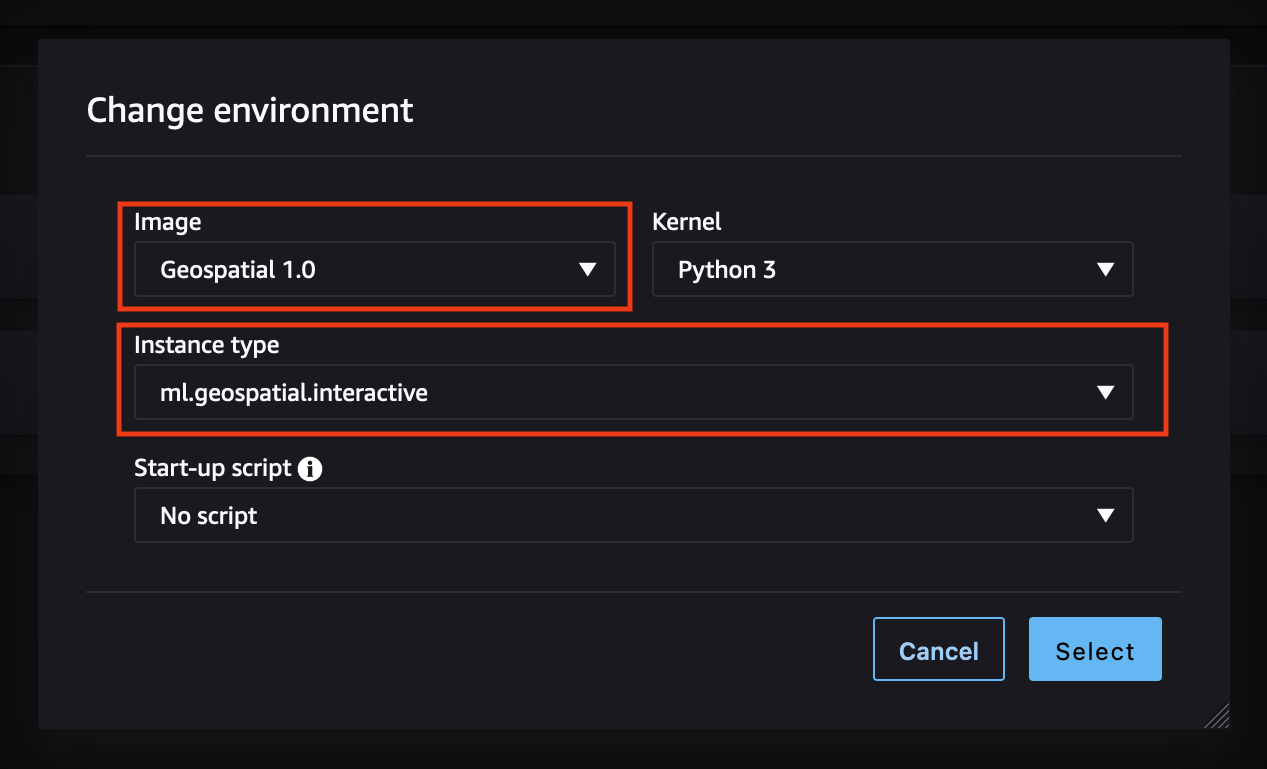Click the Image field label
This screenshot has height=769, width=1267.
click(167, 222)
